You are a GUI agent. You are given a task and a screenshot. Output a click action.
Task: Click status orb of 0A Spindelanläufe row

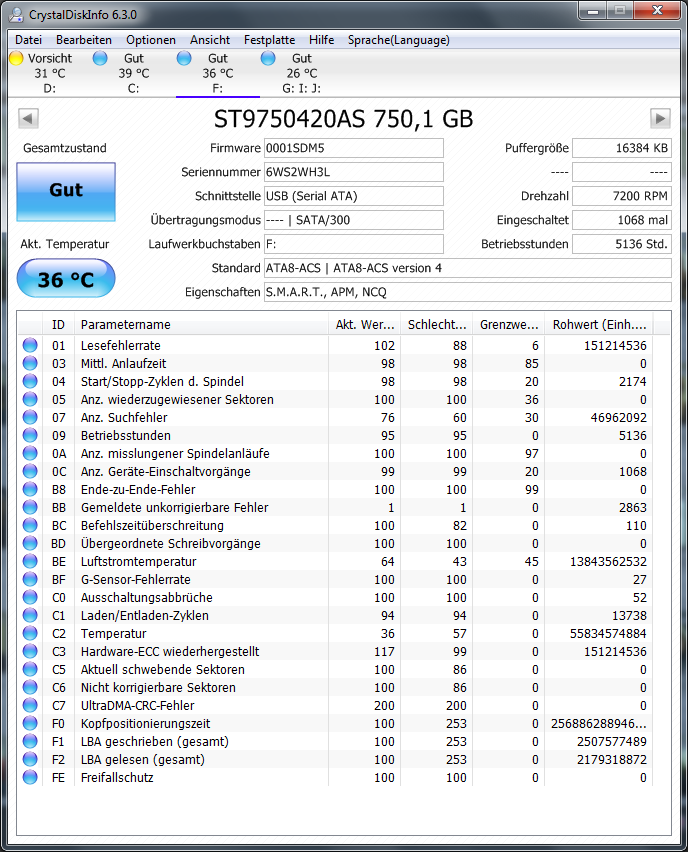(x=30, y=453)
